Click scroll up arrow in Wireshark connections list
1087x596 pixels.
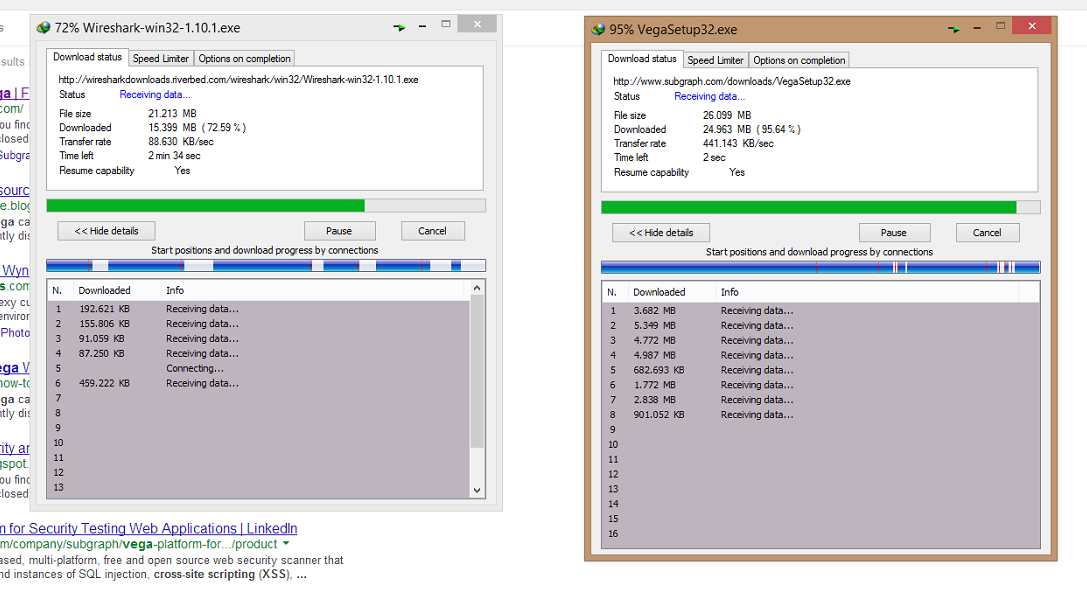click(477, 288)
